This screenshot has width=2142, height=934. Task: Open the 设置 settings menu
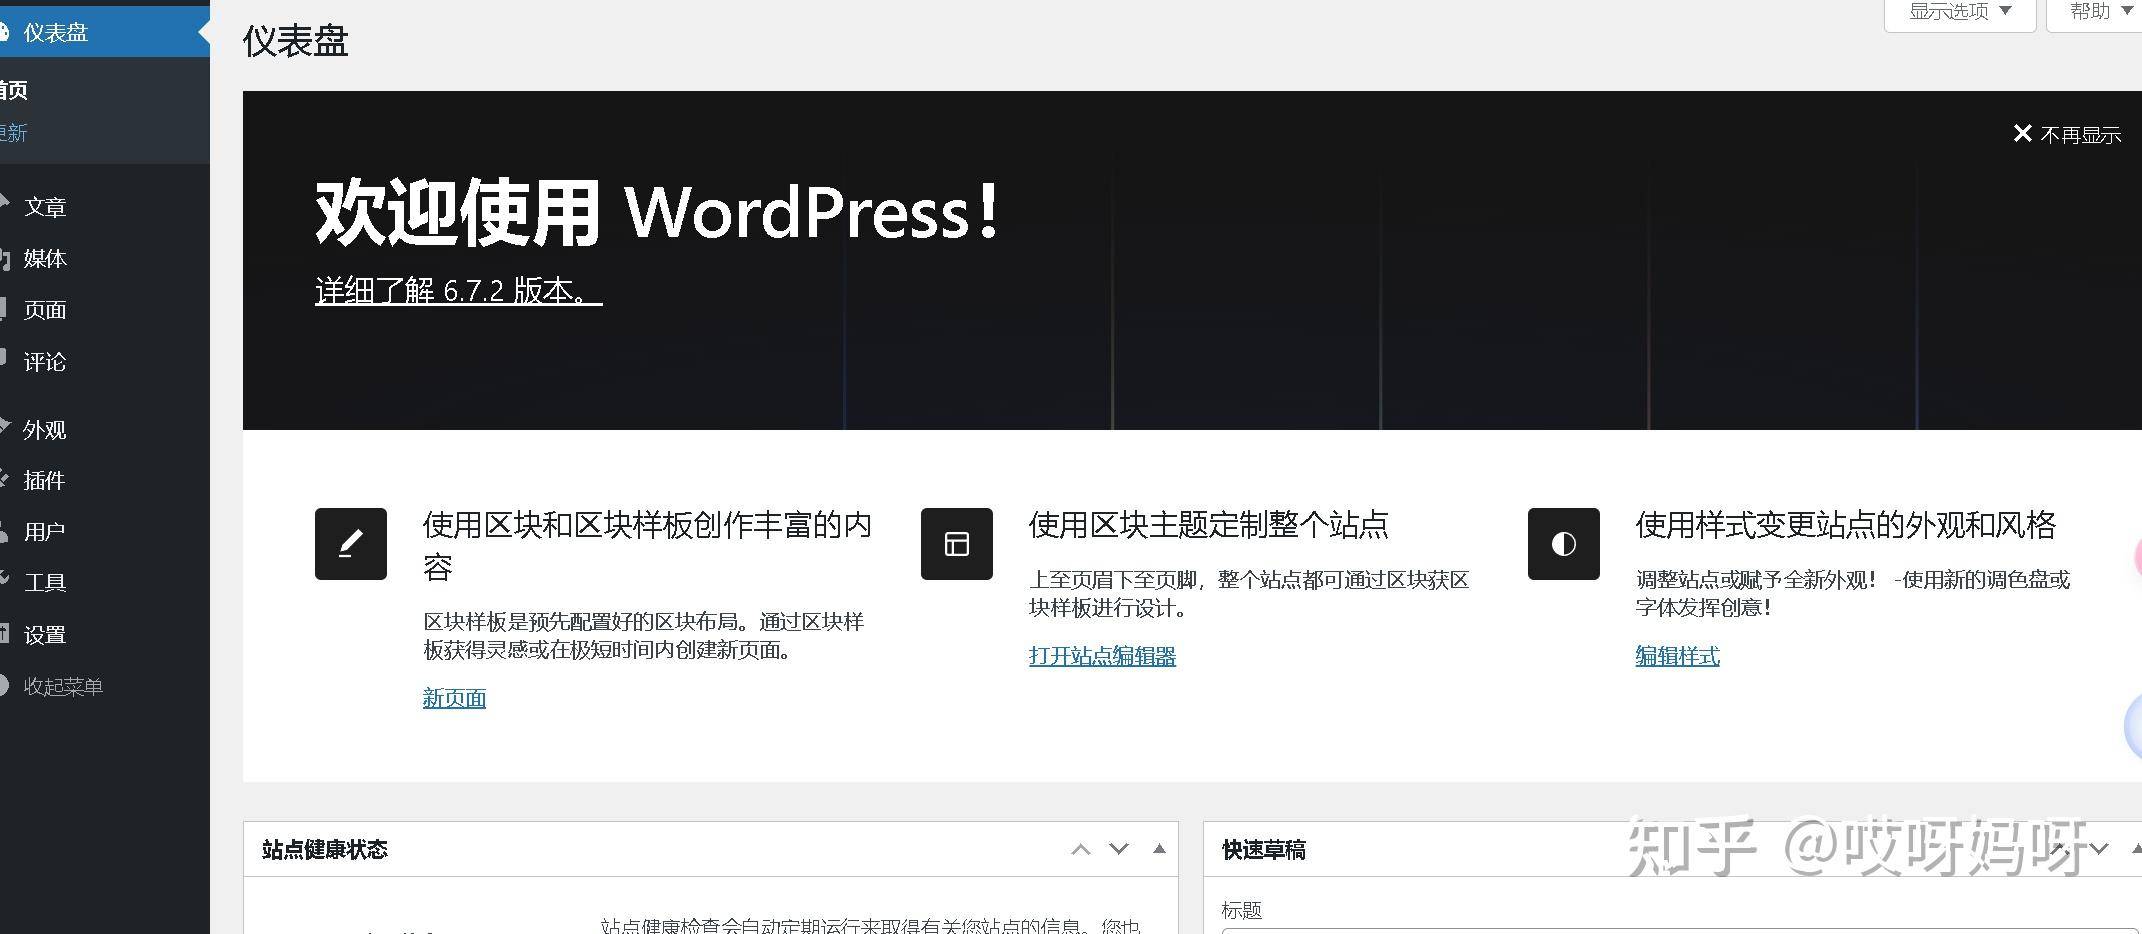point(45,635)
